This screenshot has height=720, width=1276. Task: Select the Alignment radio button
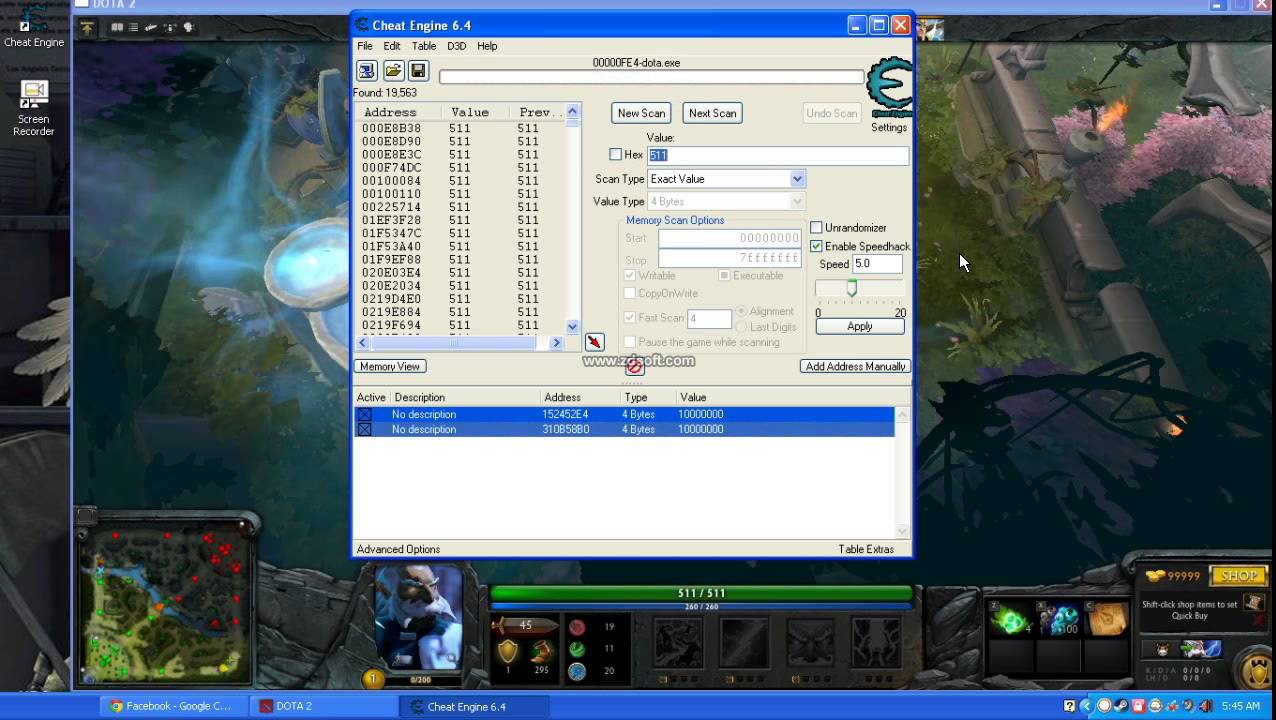tap(741, 312)
